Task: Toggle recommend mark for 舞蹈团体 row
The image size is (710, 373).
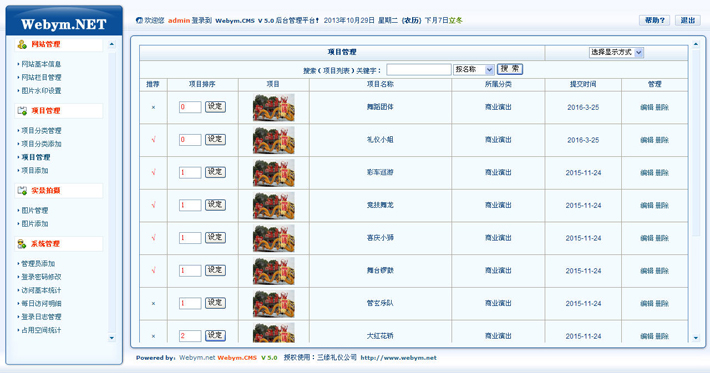Action: [154, 107]
